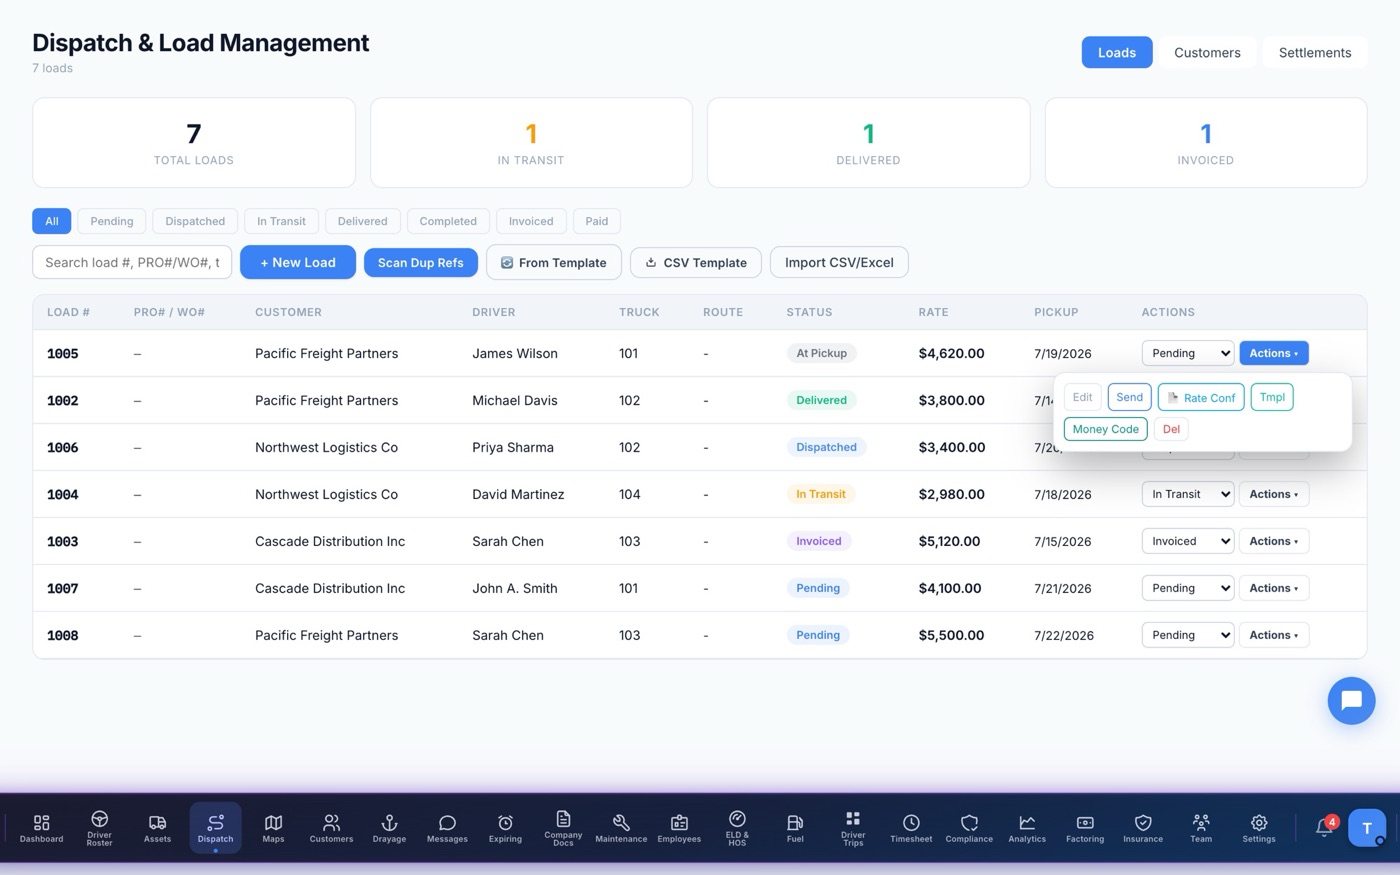Viewport: 1400px width, 875px height.
Task: Choose Money Code in actions popup
Action: point(1106,429)
